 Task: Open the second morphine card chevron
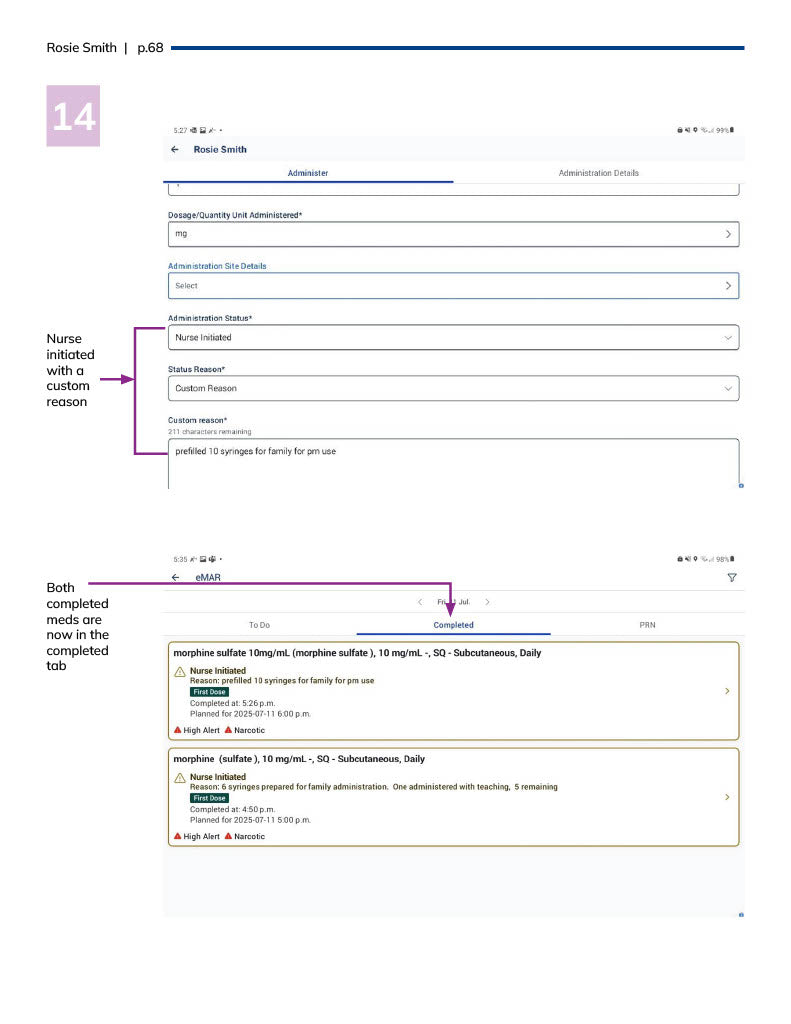pyautogui.click(x=727, y=797)
